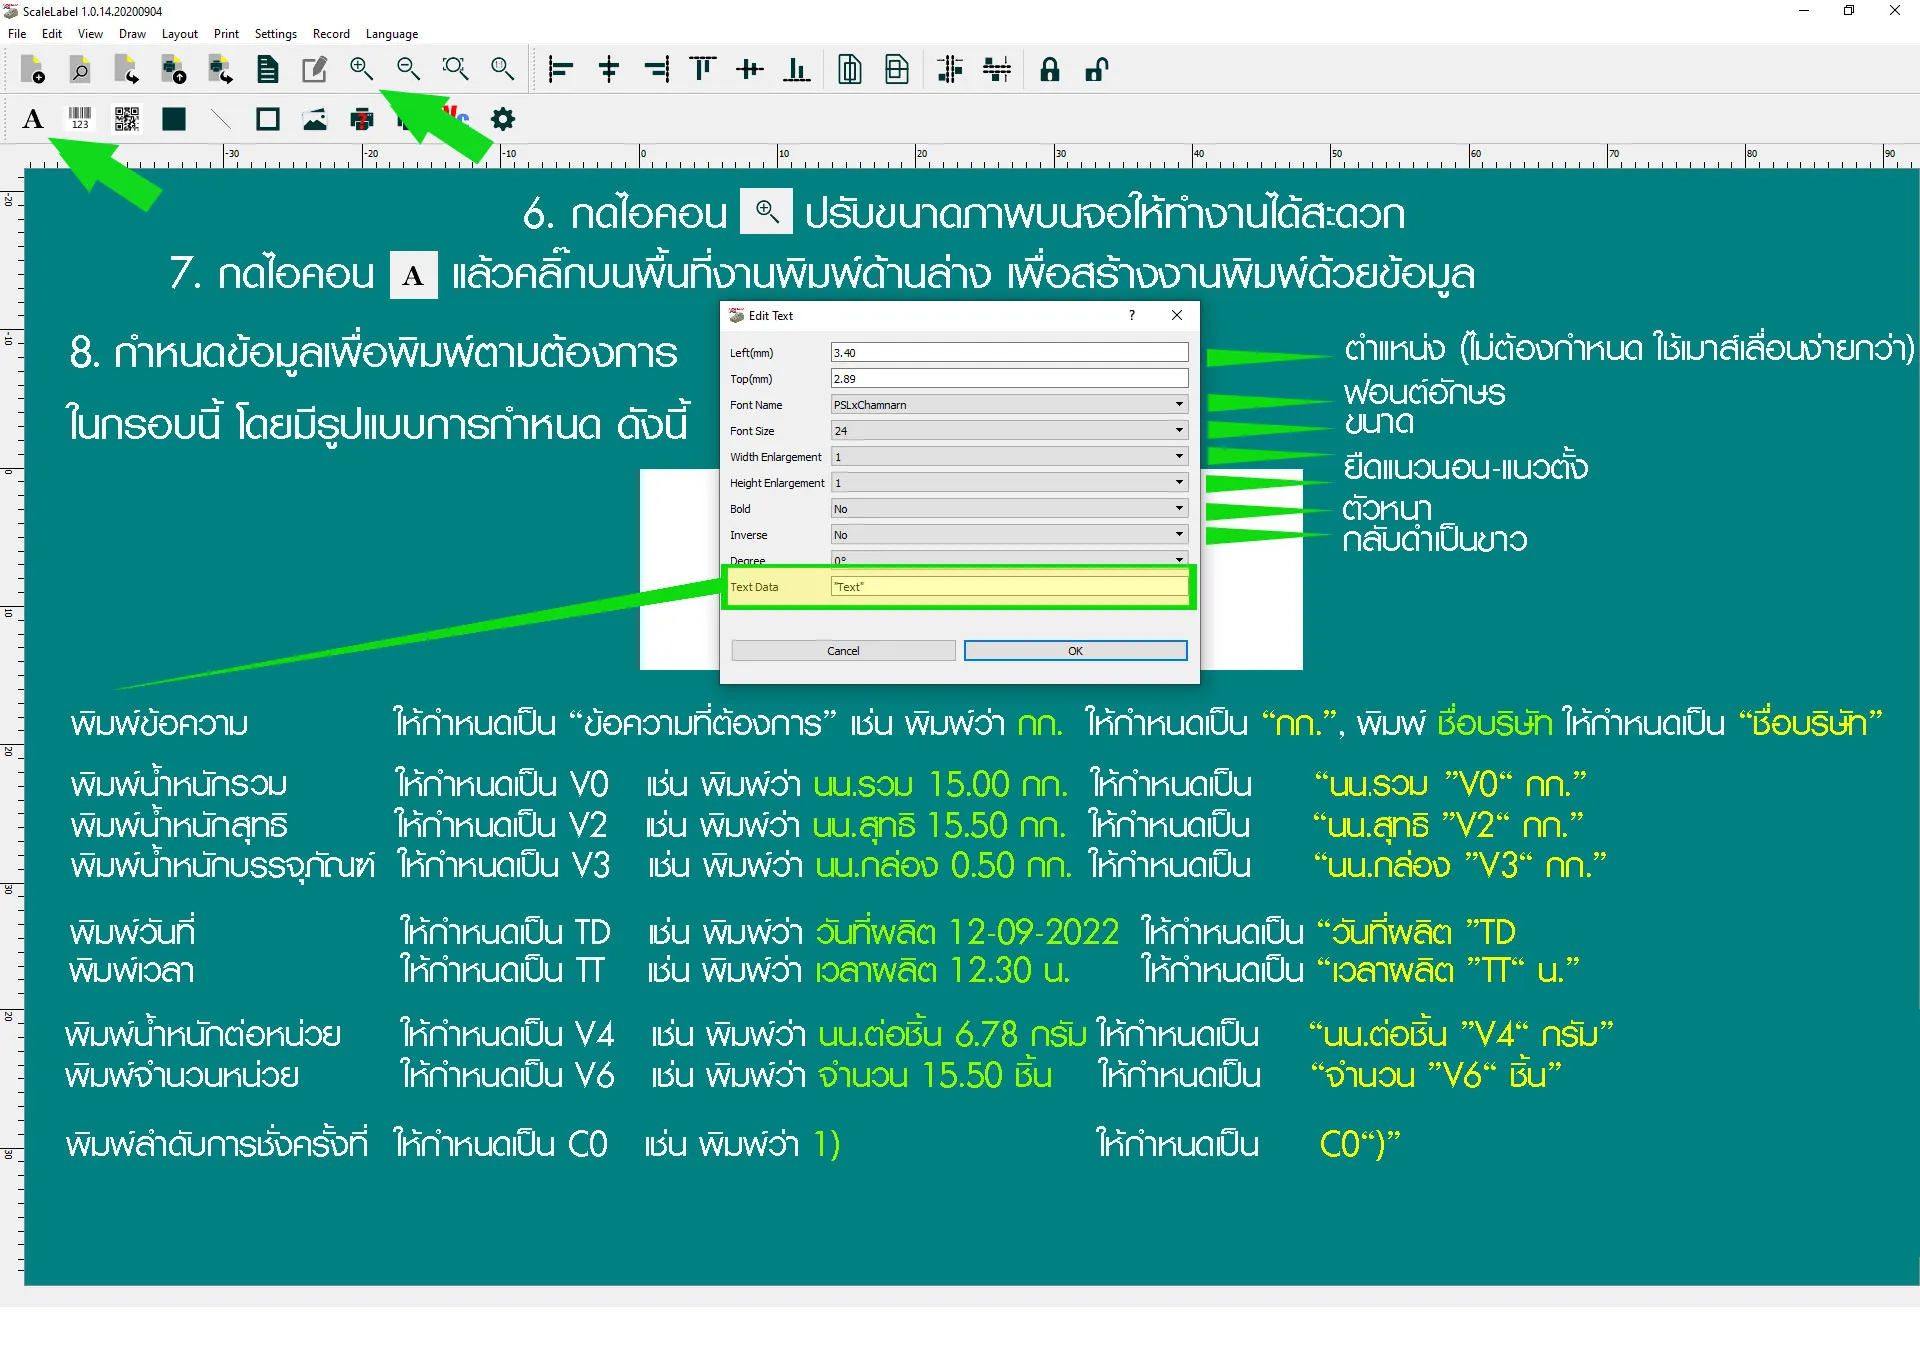Click the align left edges icon
The image size is (1920, 1362).
(560, 69)
